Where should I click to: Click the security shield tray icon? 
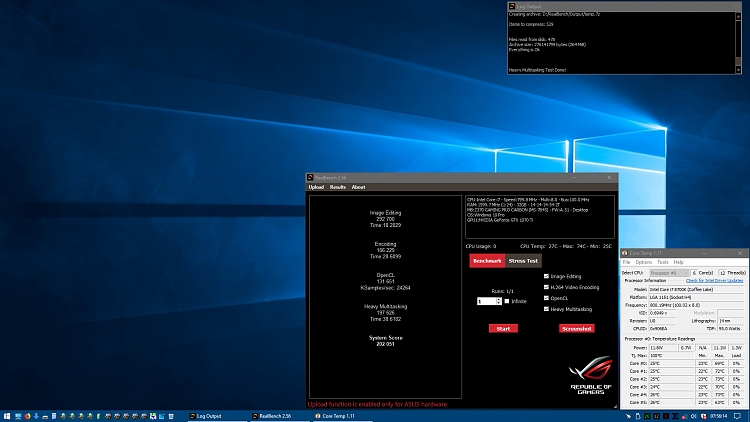704,416
